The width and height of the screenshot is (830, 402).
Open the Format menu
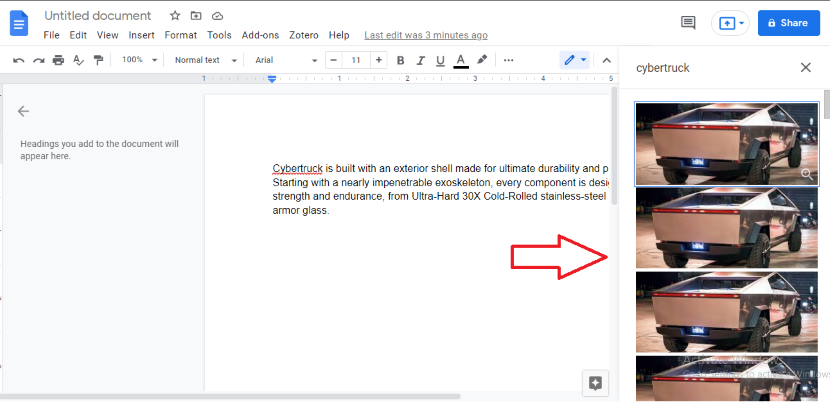[181, 35]
